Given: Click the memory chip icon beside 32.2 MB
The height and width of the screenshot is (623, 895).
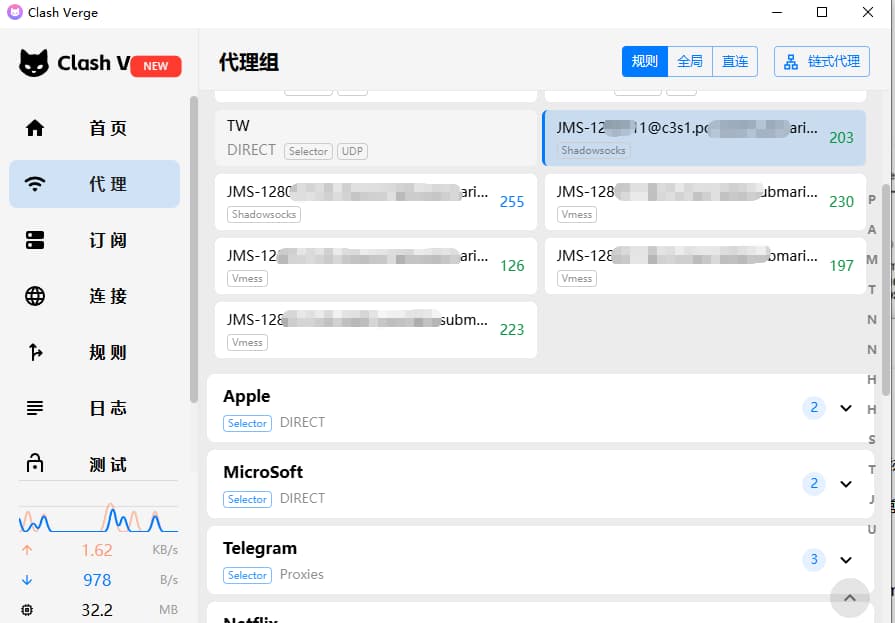Looking at the screenshot, I should [27, 610].
